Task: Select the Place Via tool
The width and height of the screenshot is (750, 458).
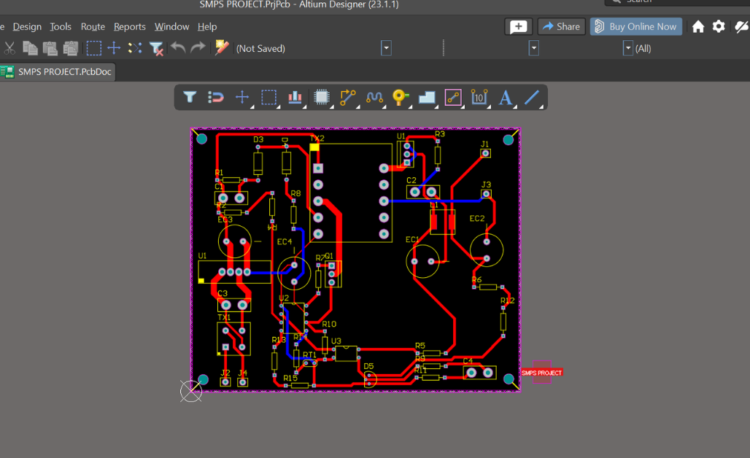Action: pos(400,97)
